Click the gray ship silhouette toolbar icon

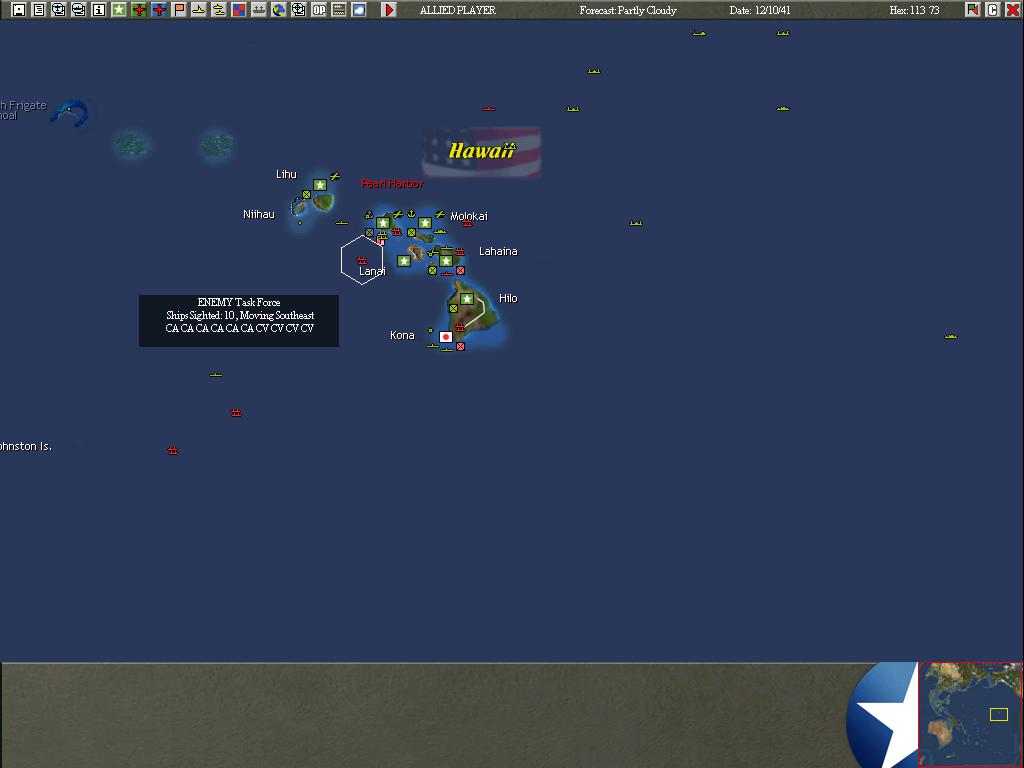(259, 10)
